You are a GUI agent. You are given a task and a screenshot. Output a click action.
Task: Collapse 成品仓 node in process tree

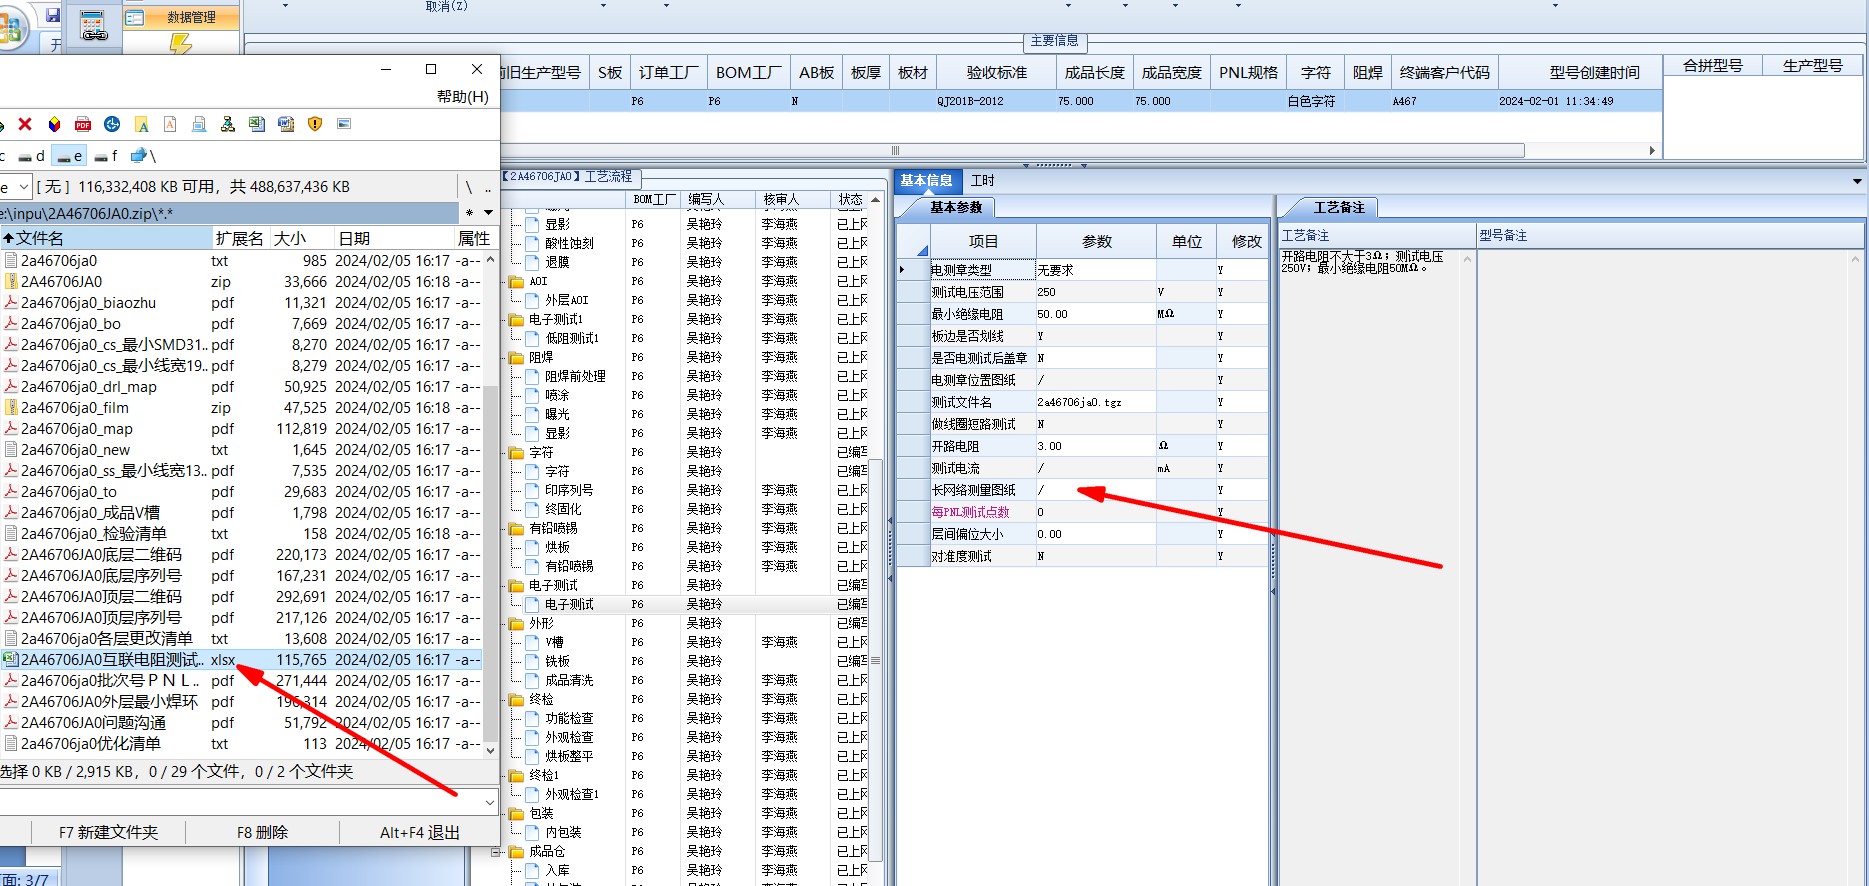pos(496,852)
